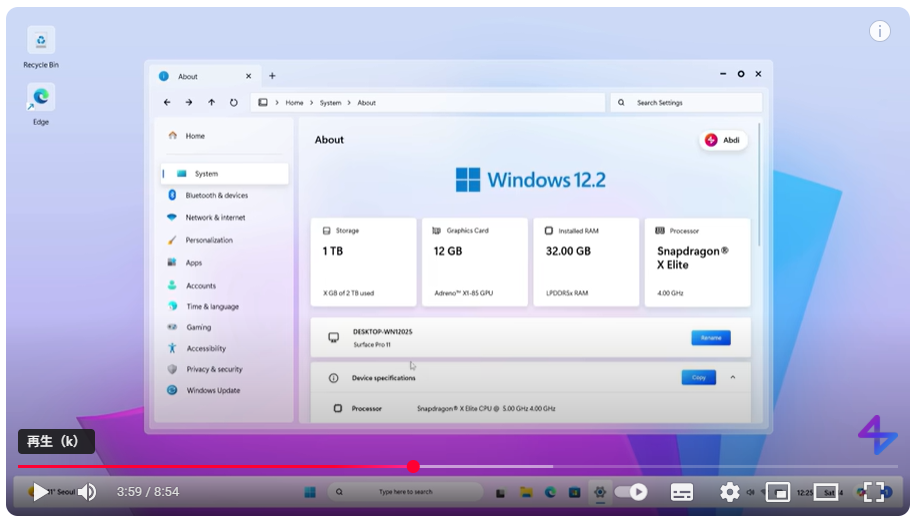Click the Copy button
The height and width of the screenshot is (523, 916).
click(x=699, y=377)
